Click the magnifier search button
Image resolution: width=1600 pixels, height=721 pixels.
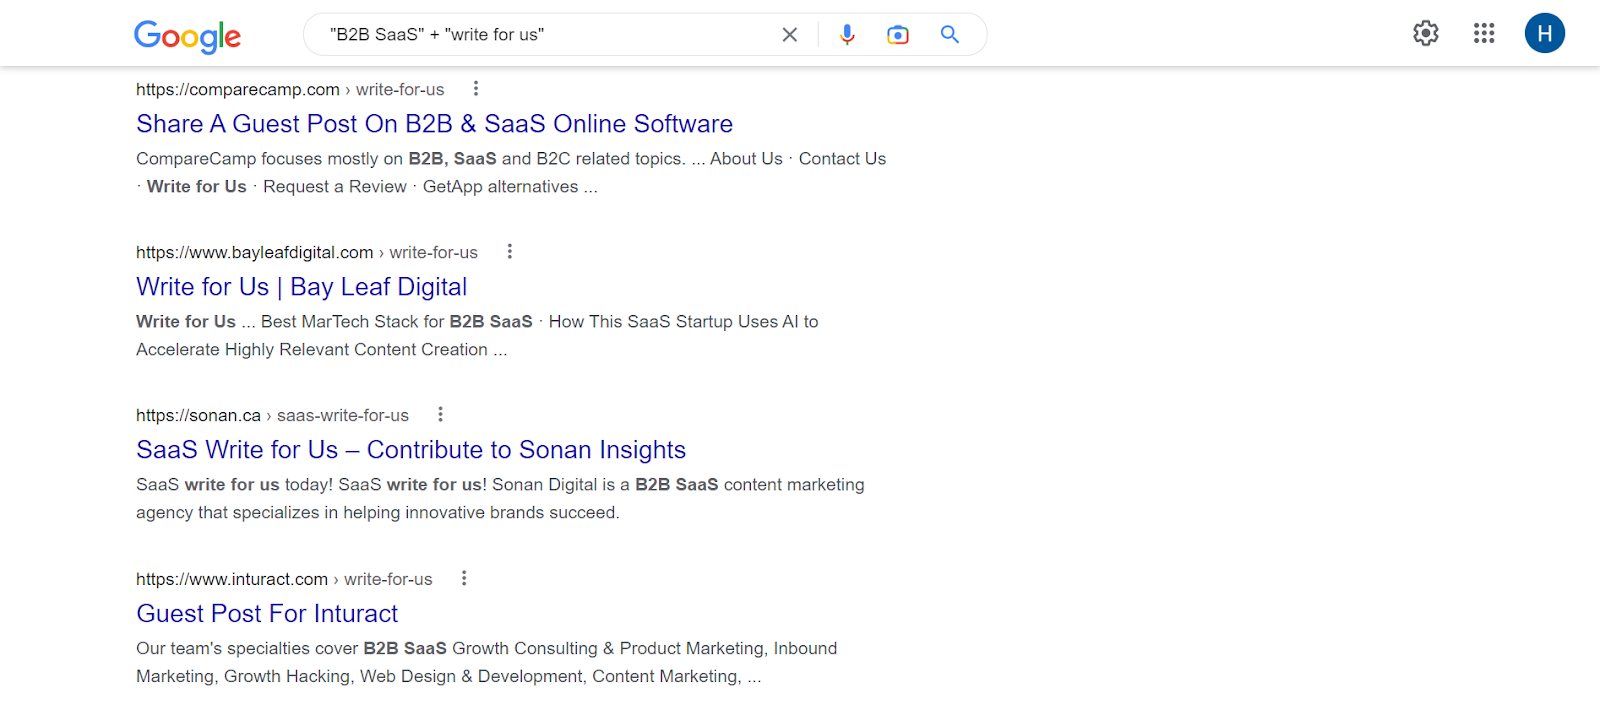(950, 35)
